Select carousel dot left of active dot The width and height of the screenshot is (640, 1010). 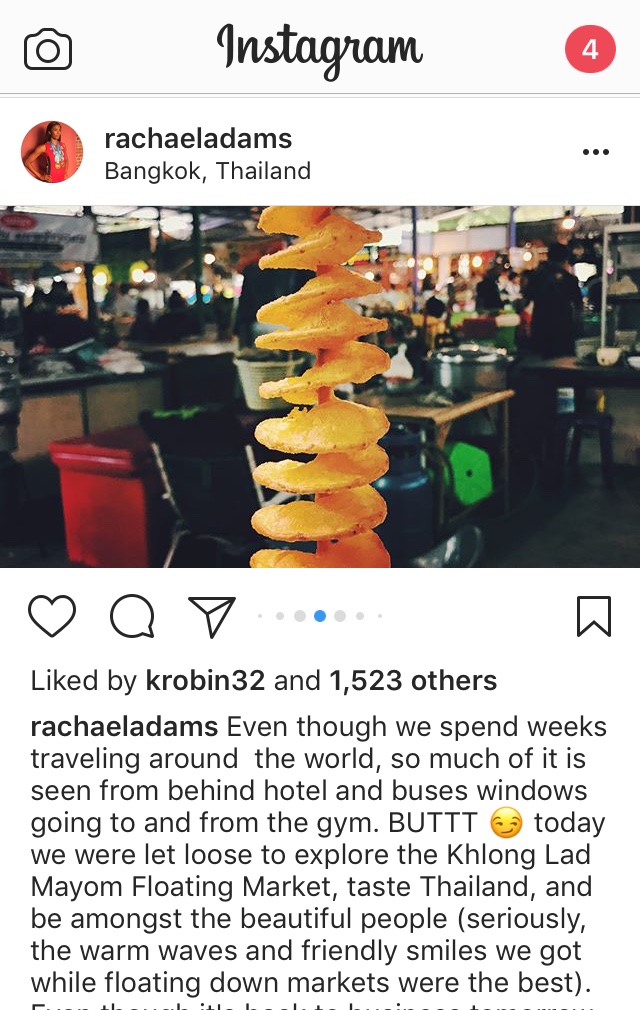300,616
